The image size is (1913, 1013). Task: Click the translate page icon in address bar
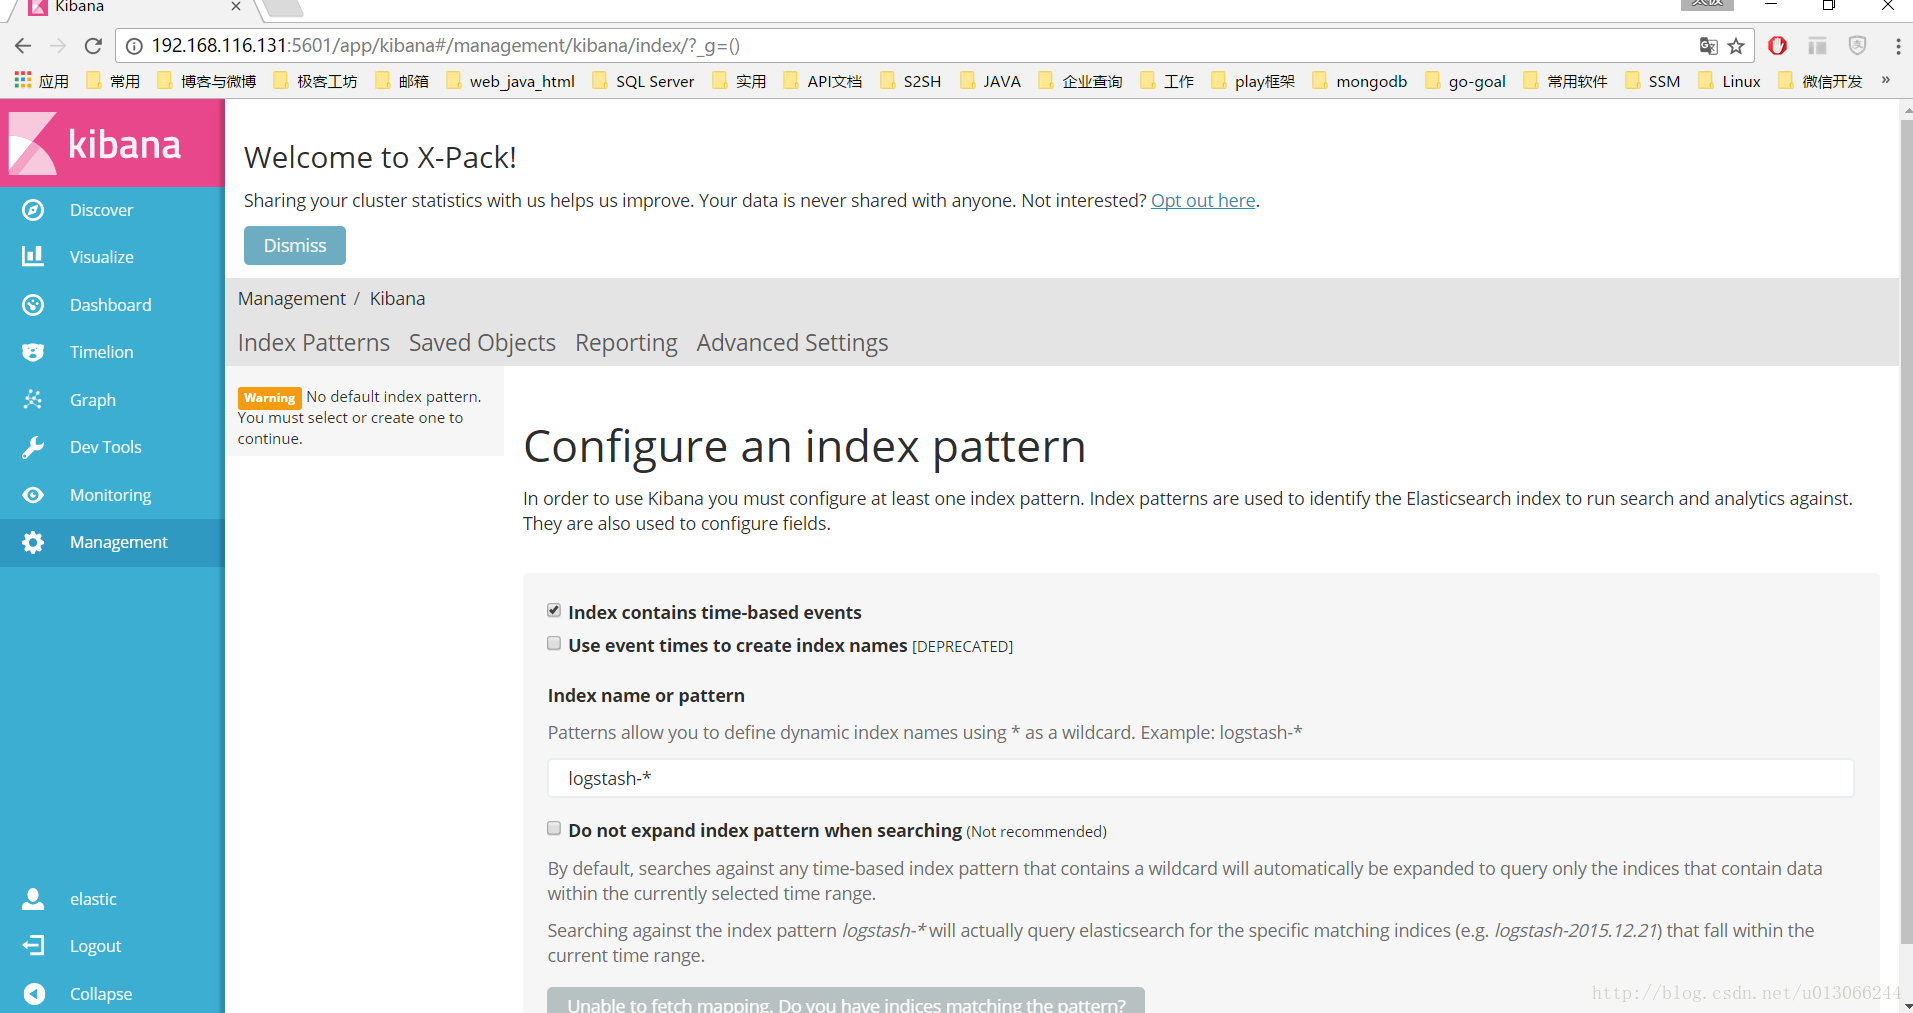coord(1708,46)
